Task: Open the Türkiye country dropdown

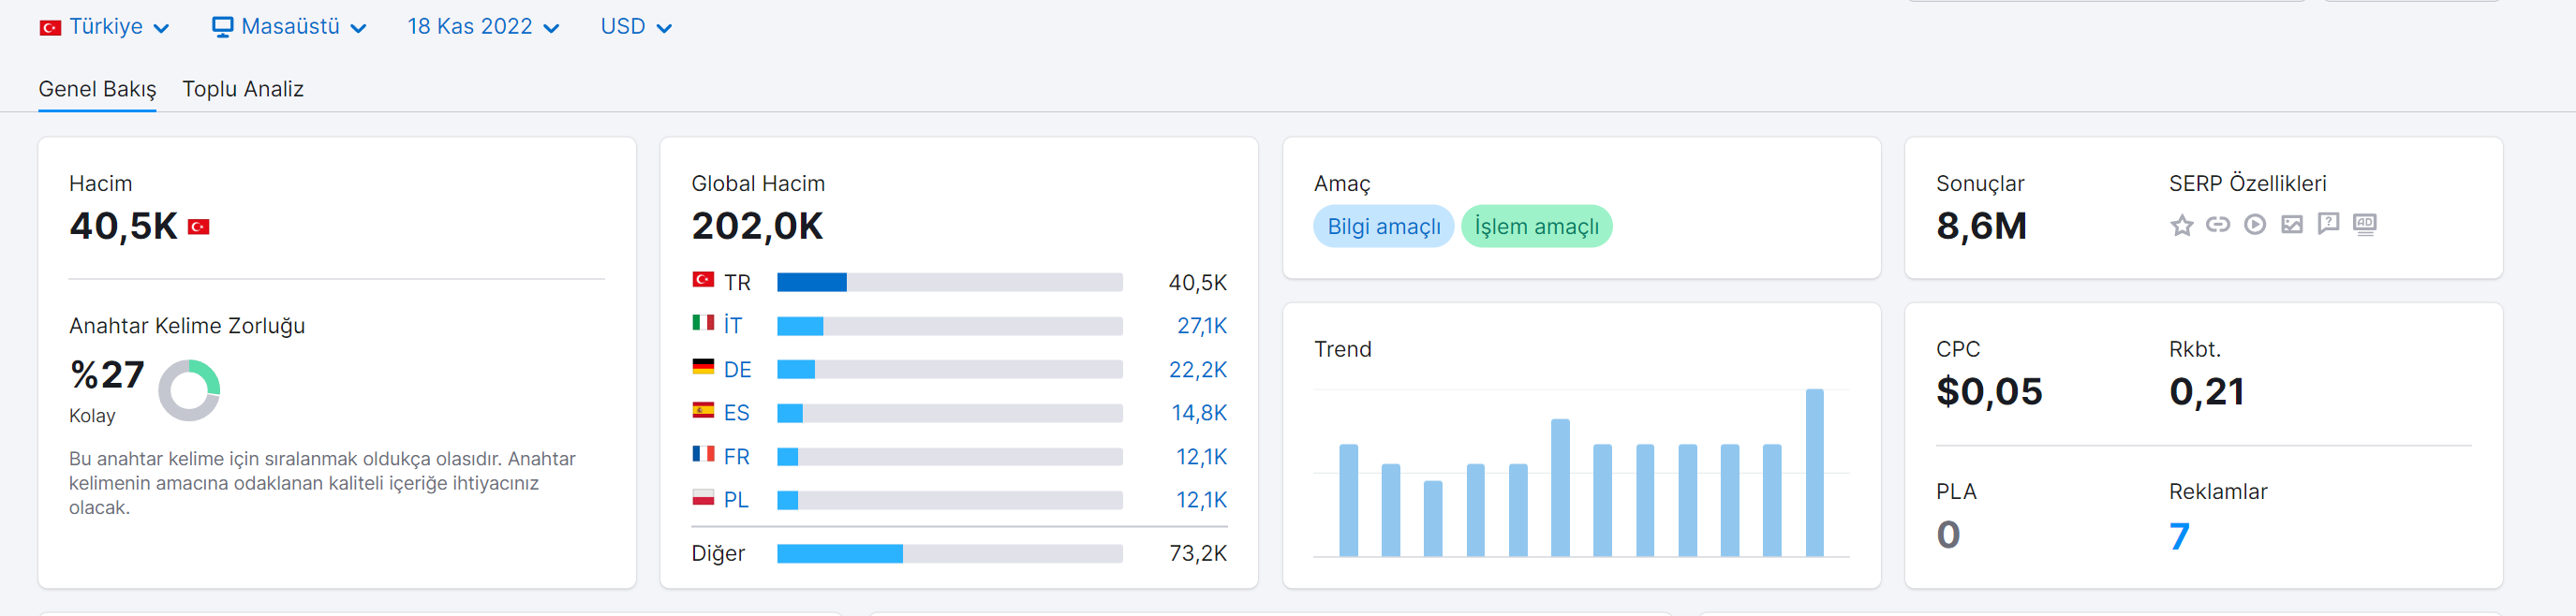Action: 104,27
